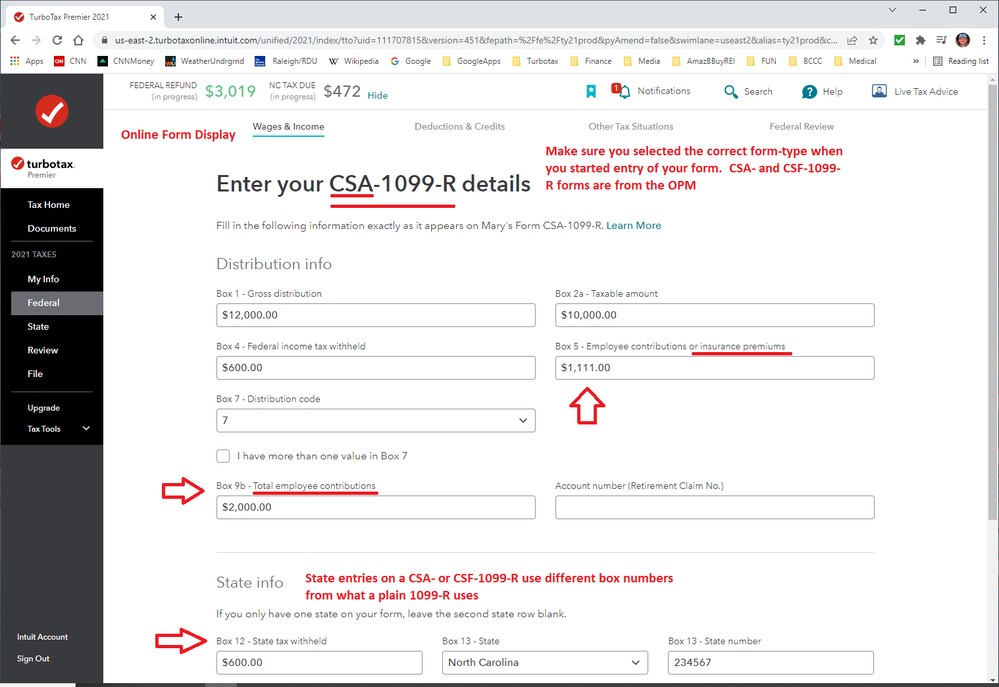Switch to Other Tax Situations tab
Screen dimensions: 999x687
click(631, 127)
